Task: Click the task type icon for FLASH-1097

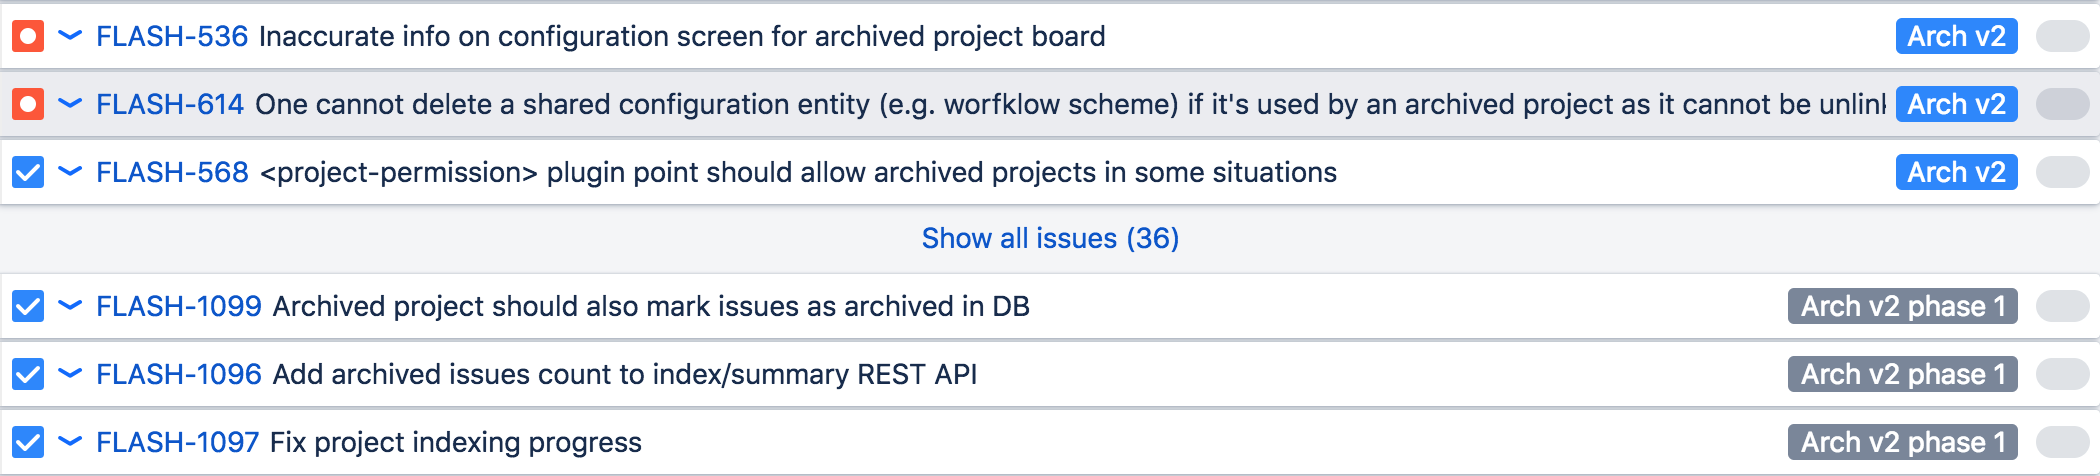Action: (x=28, y=442)
